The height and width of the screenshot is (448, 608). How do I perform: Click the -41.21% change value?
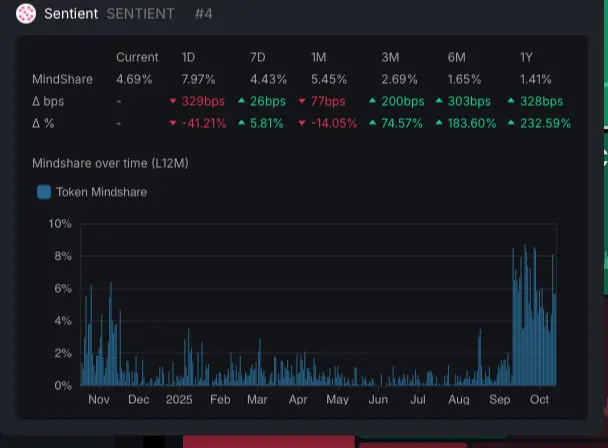[204, 124]
